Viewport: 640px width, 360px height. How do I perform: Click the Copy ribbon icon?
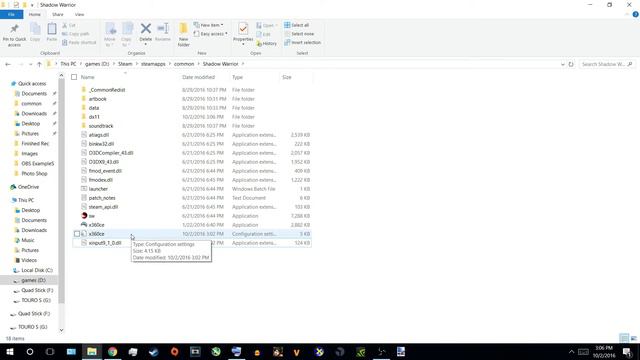[x=35, y=32]
